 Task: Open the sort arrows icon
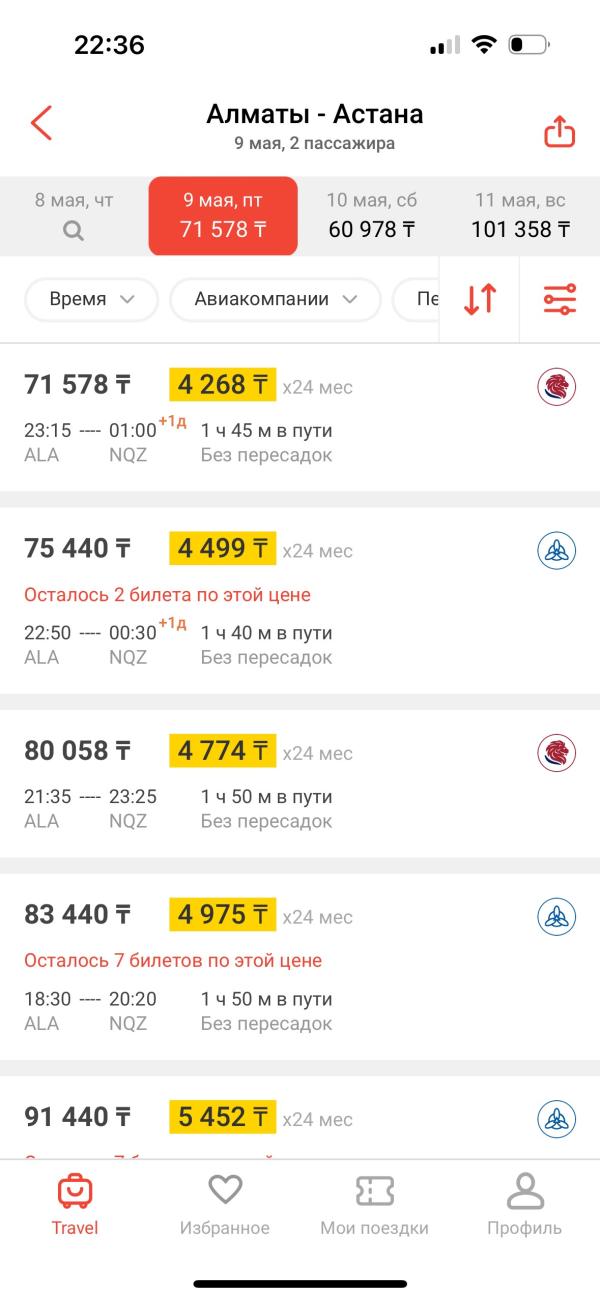click(x=480, y=299)
